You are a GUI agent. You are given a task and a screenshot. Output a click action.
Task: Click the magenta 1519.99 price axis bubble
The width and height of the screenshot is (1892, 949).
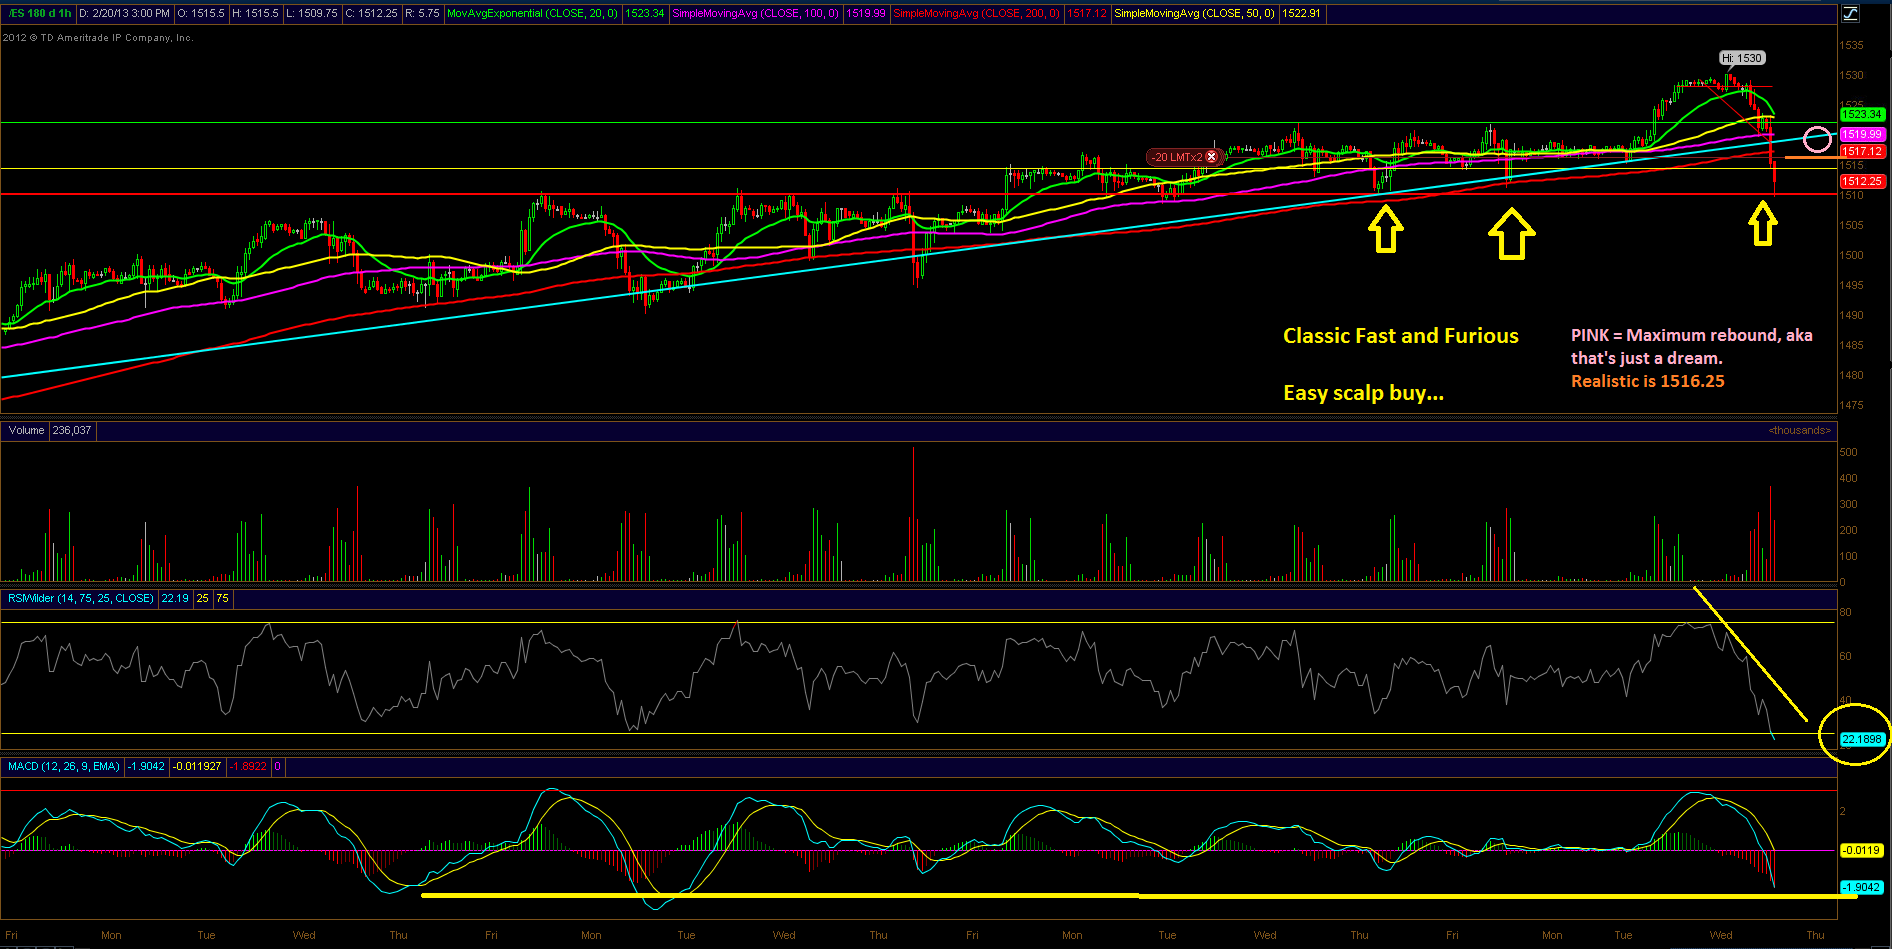[x=1862, y=134]
